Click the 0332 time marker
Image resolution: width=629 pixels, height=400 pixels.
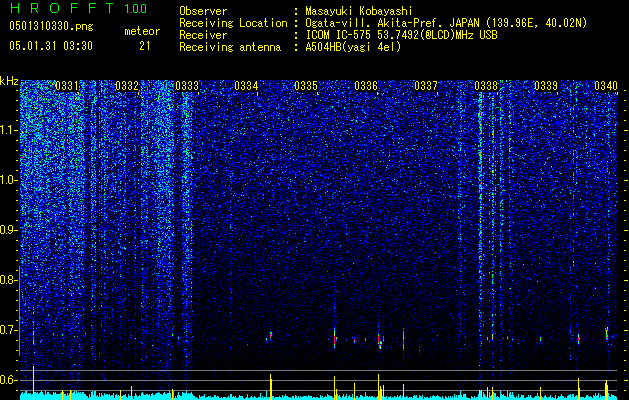127,86
